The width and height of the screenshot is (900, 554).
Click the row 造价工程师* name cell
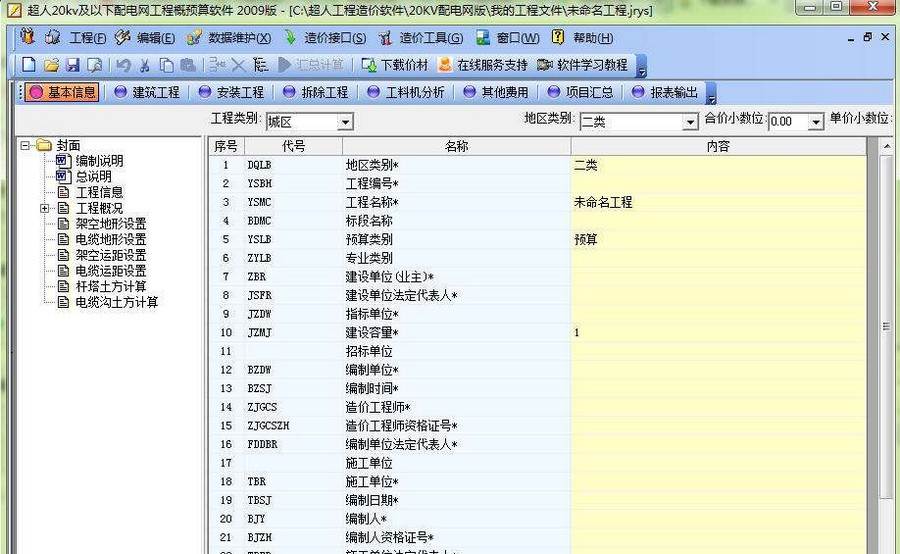457,407
